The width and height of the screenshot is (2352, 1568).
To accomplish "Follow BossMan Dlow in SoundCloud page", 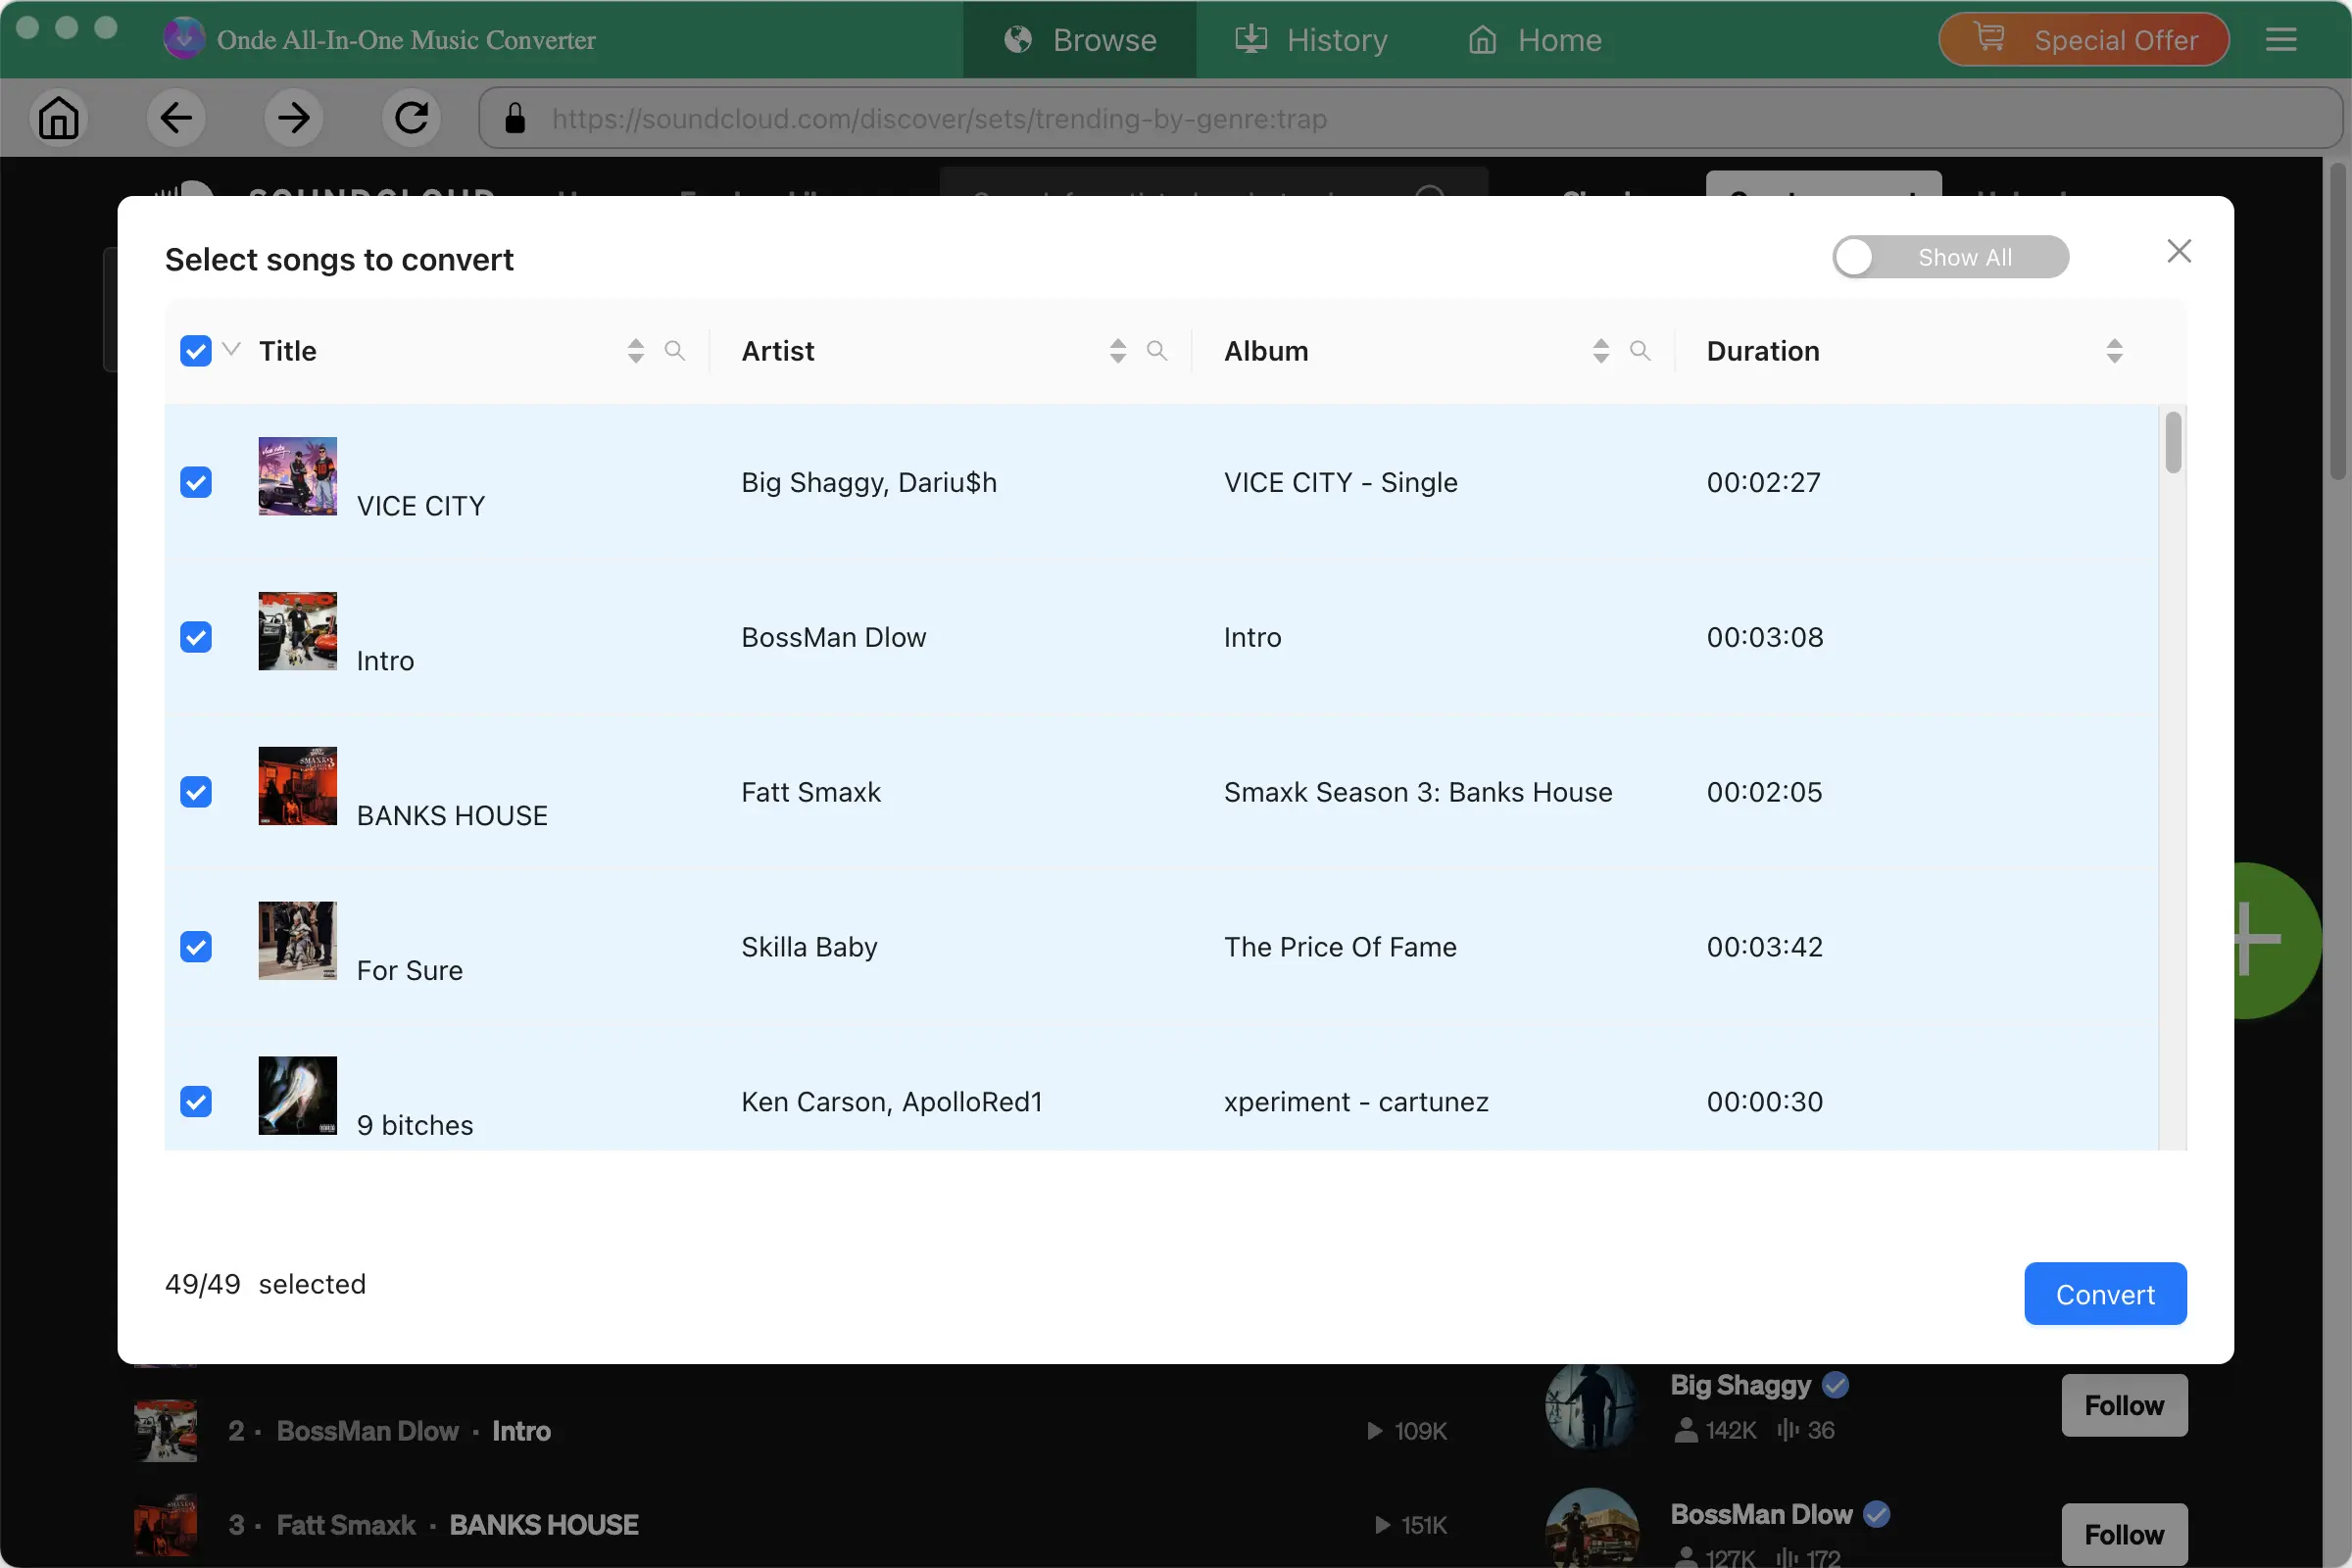I will tap(2124, 1534).
